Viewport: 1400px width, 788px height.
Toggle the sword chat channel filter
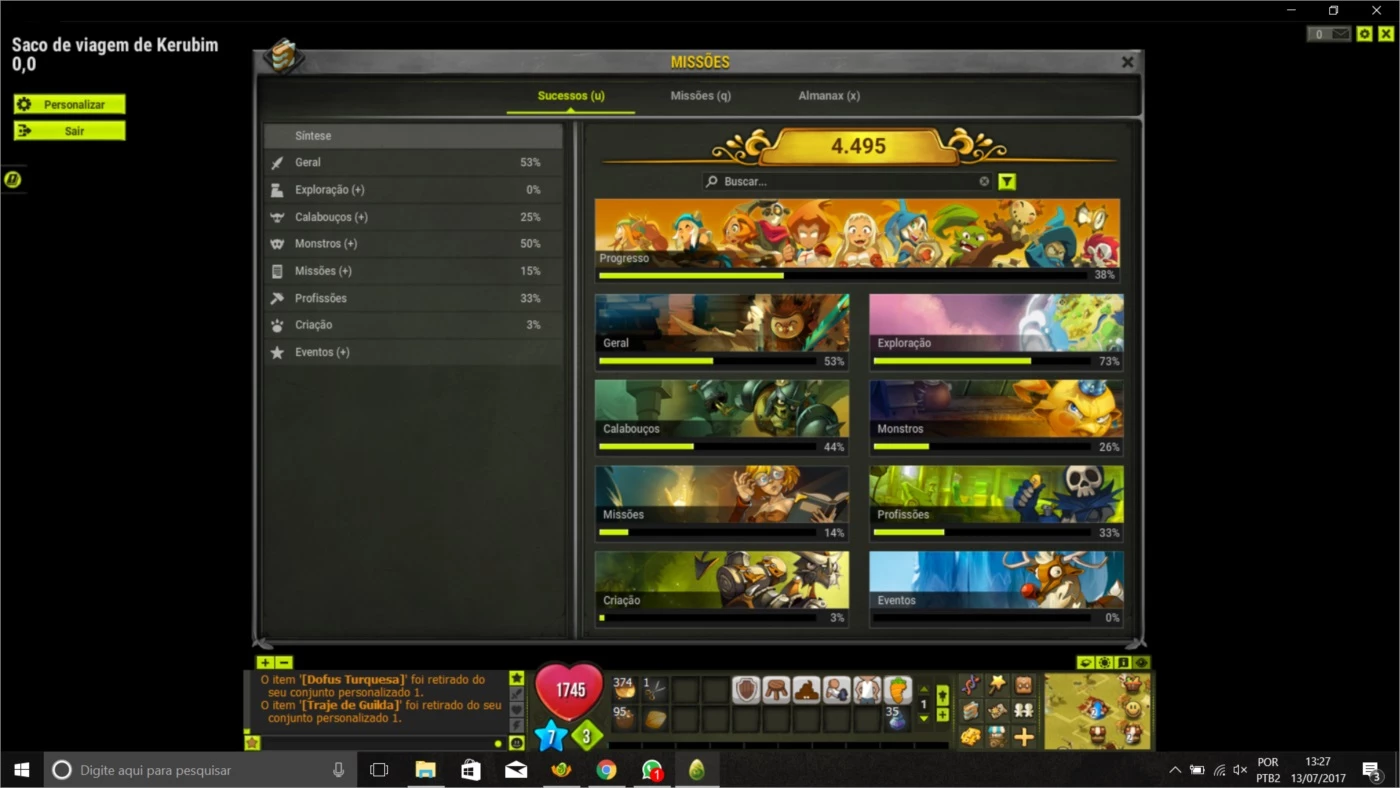point(517,694)
